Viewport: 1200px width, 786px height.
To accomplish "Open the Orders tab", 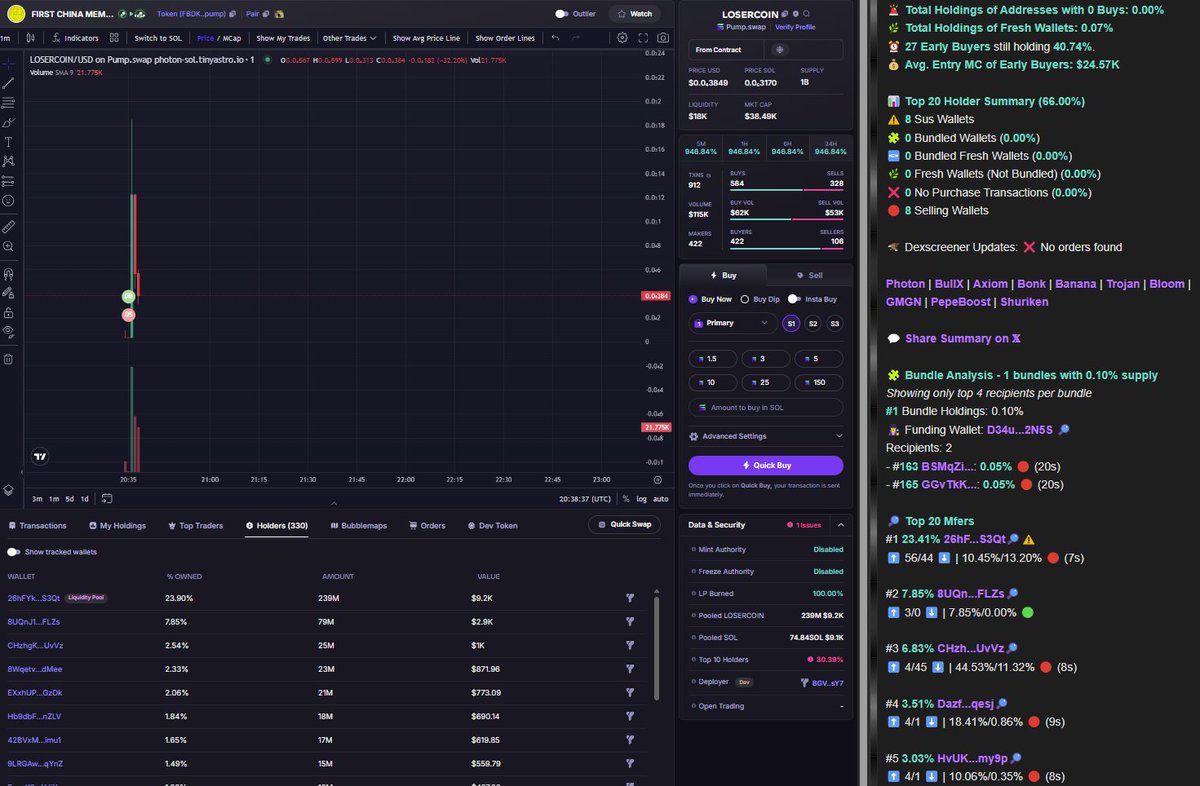I will [427, 525].
